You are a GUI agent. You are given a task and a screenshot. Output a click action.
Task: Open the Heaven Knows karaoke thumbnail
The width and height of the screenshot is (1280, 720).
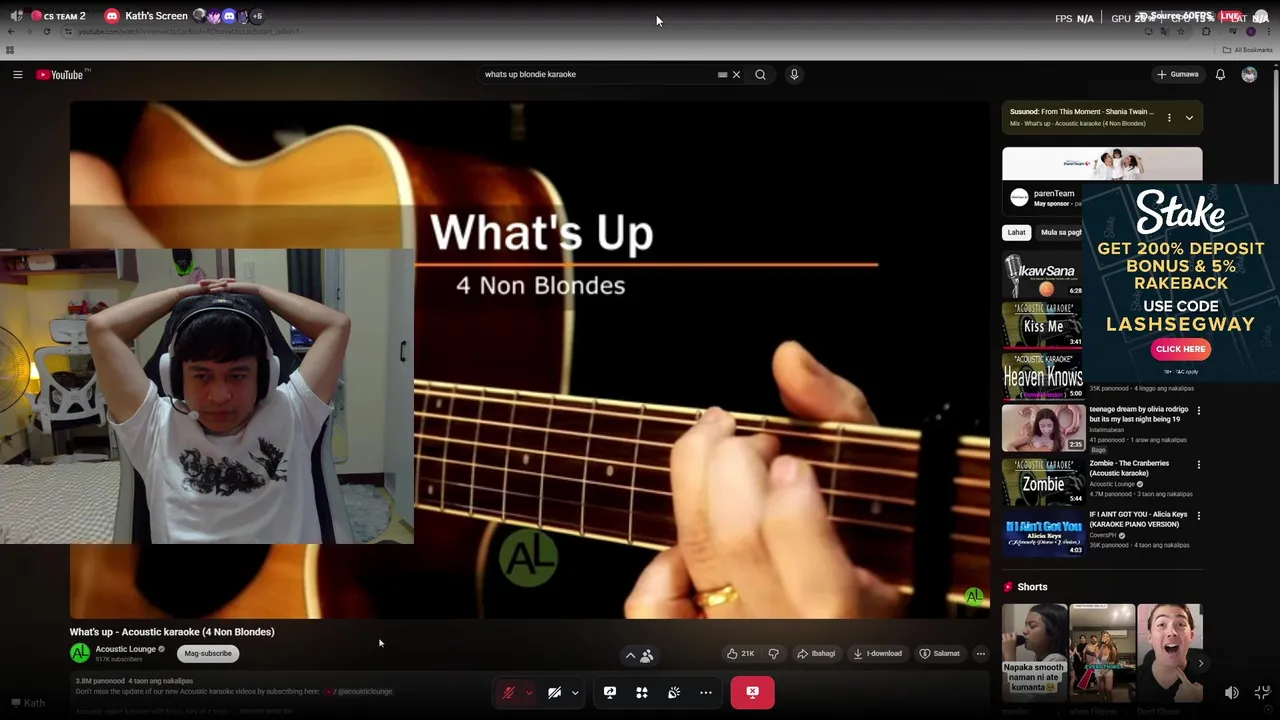[x=1043, y=376]
